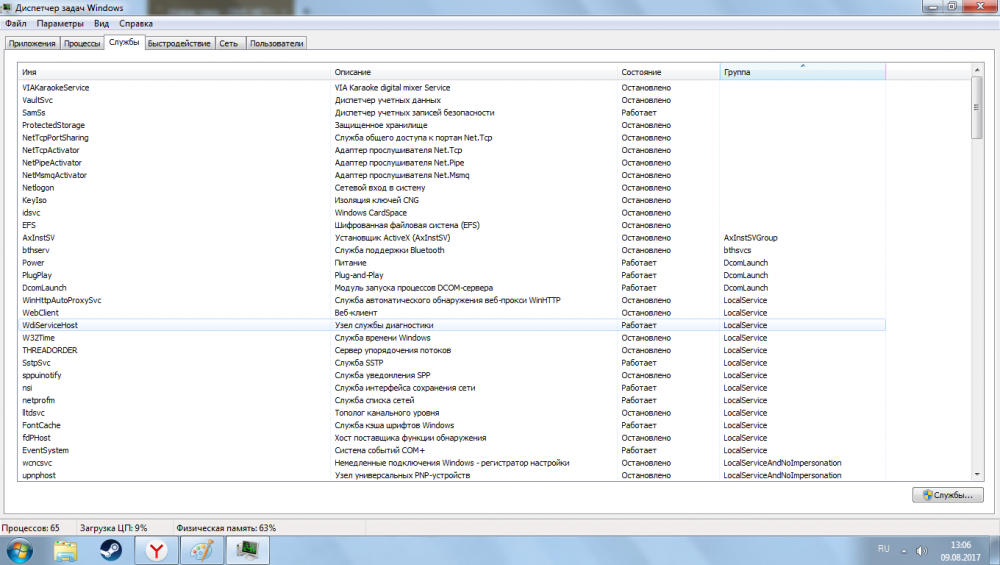Click the RU language indicator

coord(883,549)
